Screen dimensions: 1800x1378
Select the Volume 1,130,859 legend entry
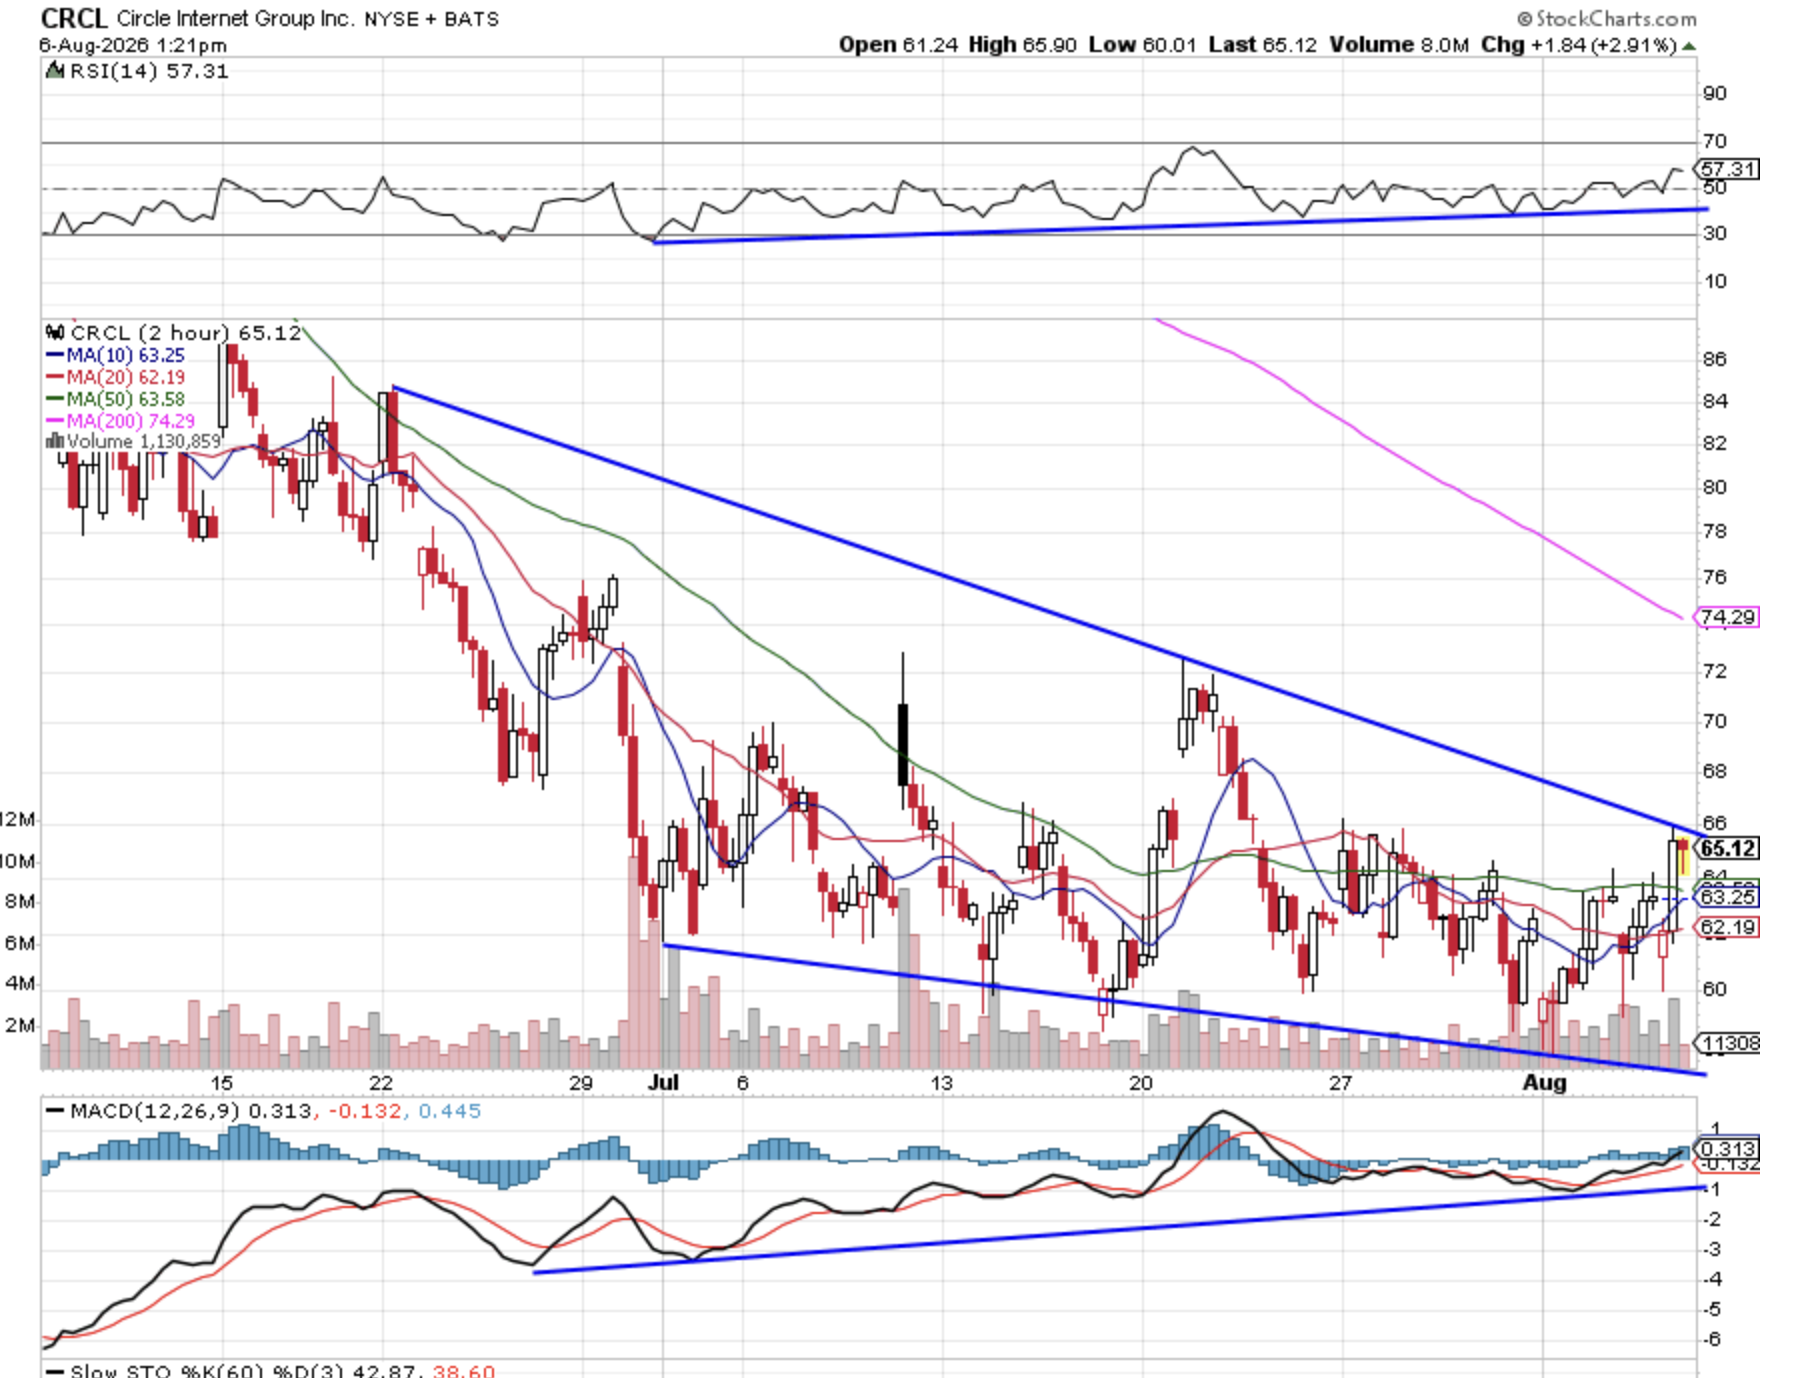[144, 441]
